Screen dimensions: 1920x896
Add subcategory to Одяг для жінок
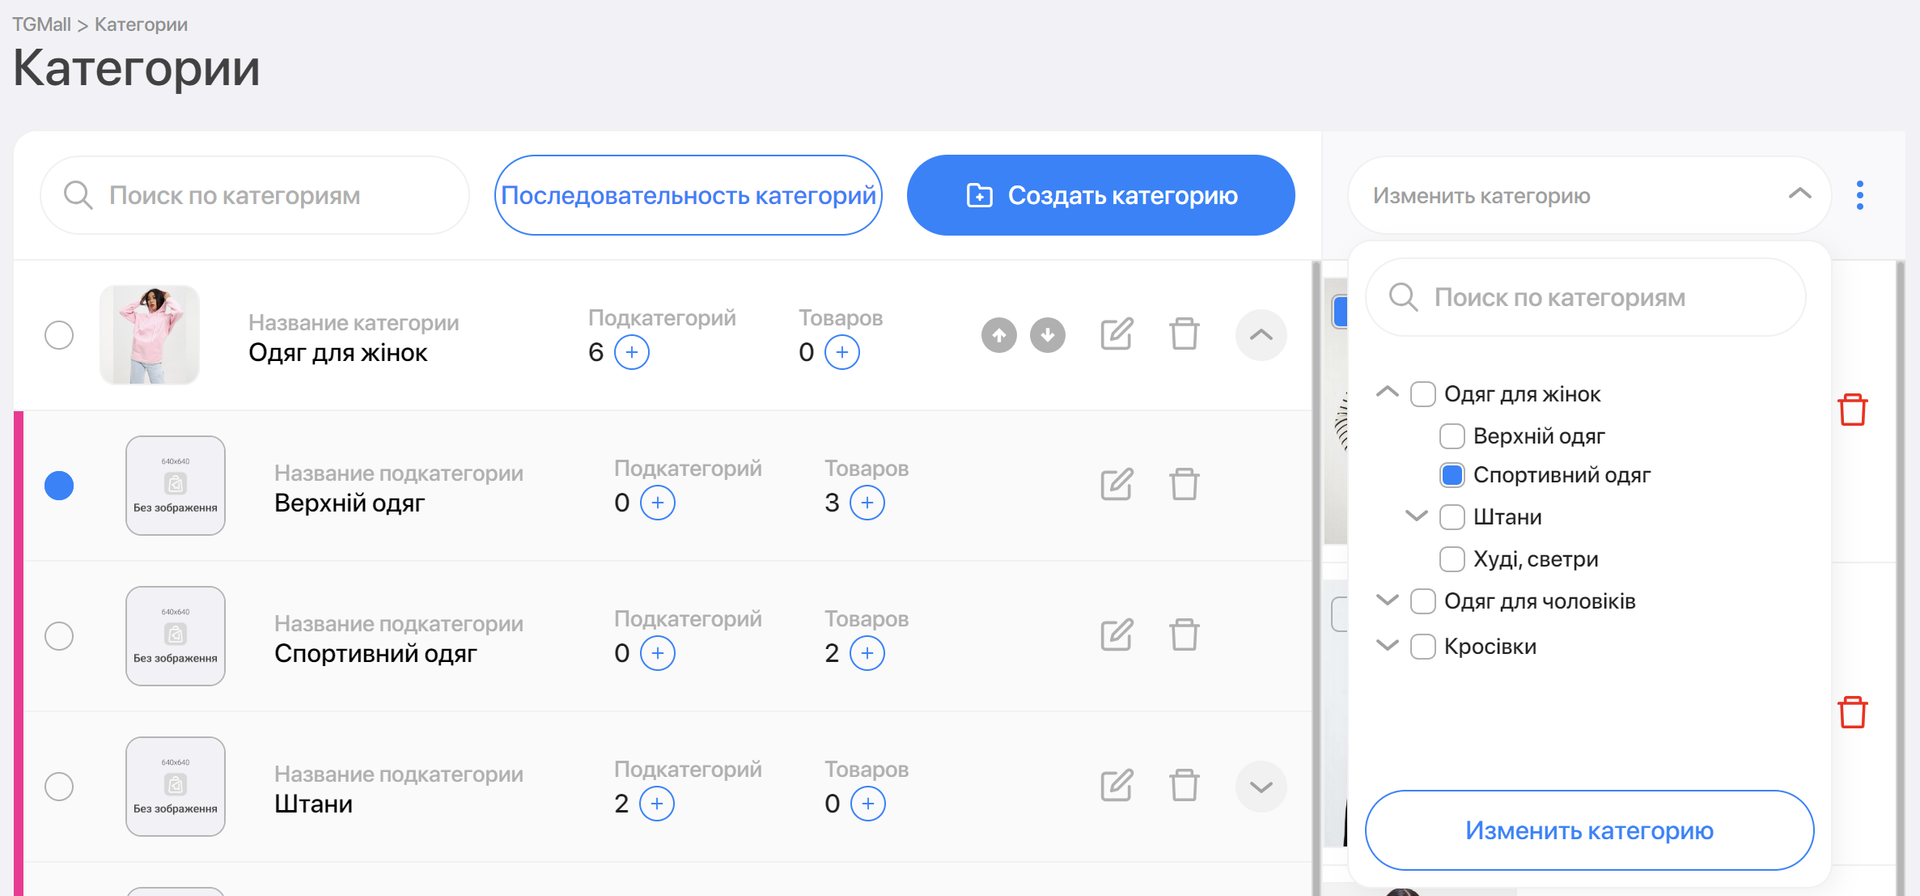click(631, 353)
